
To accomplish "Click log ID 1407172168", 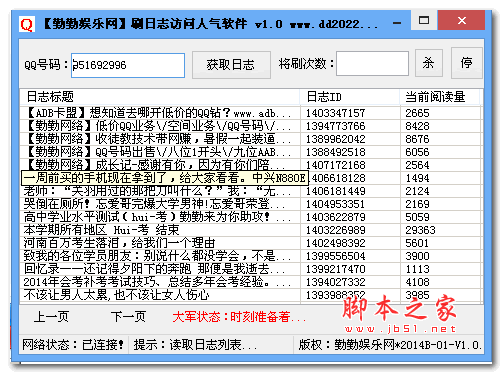I will pyautogui.click(x=336, y=165).
